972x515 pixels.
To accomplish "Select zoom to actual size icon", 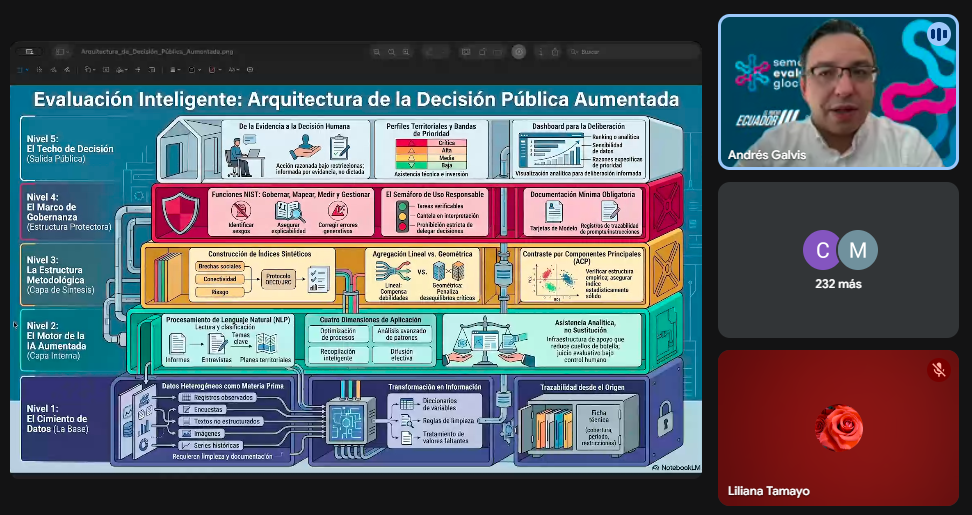I will [x=391, y=52].
